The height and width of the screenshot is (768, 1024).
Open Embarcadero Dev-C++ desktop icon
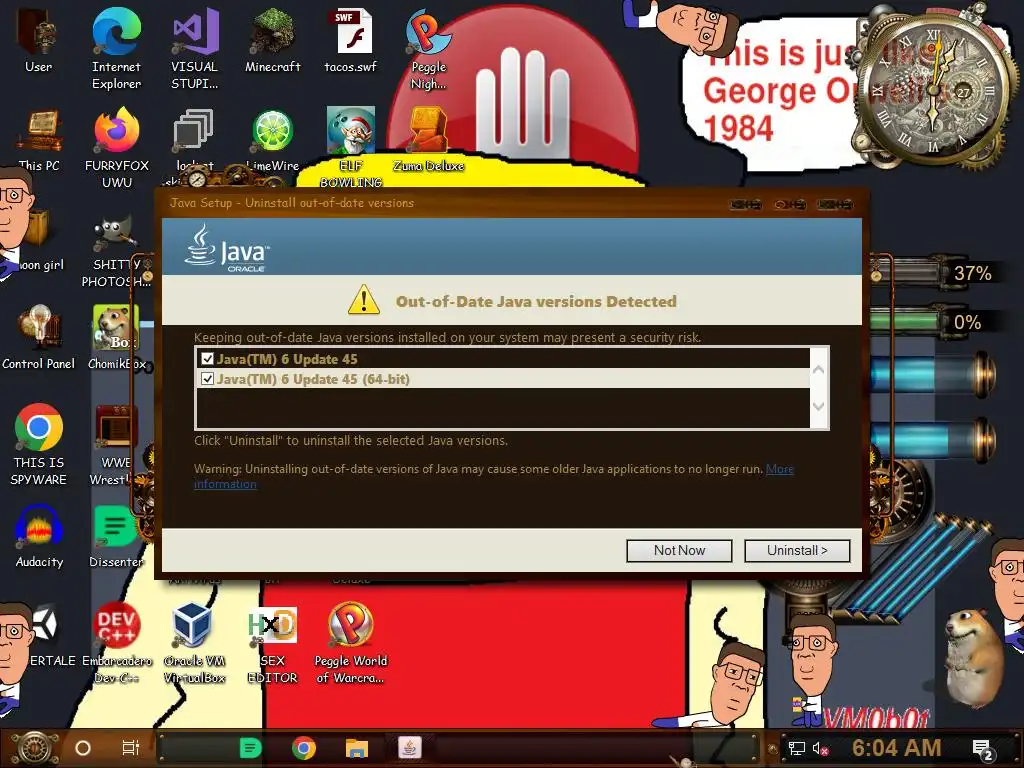click(x=116, y=643)
